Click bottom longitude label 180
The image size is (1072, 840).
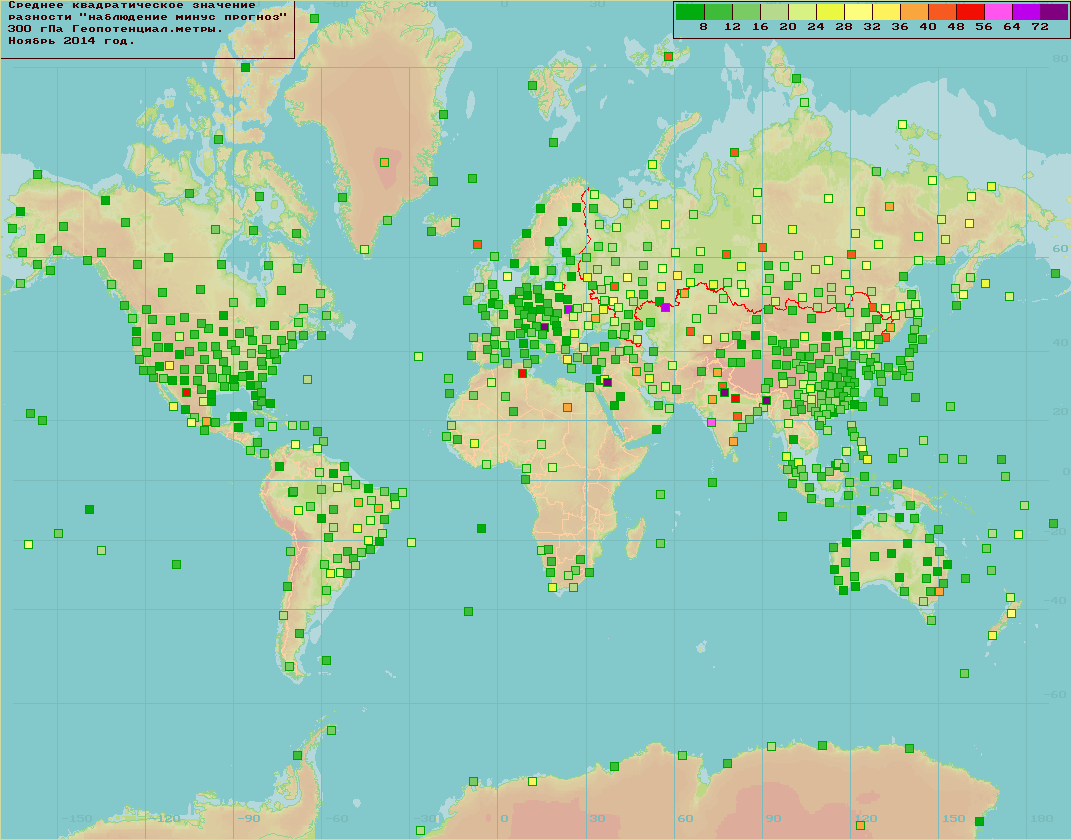coord(1042,819)
